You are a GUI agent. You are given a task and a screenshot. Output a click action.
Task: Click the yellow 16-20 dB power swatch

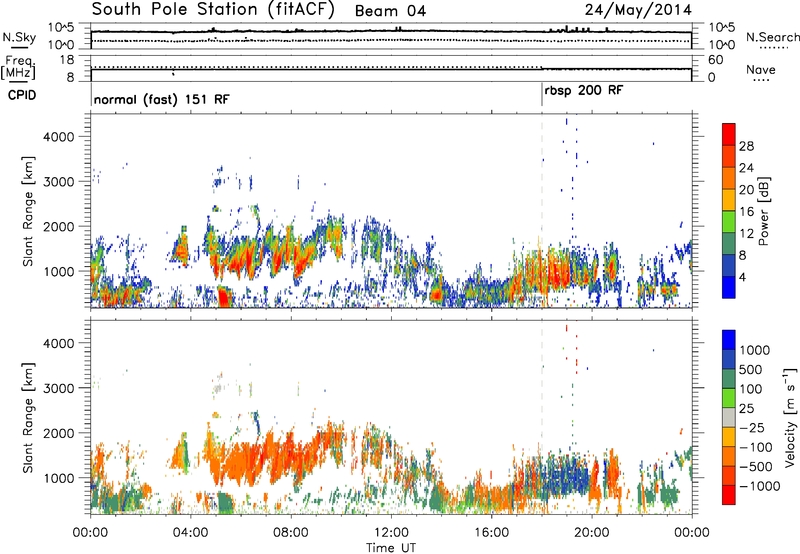pyautogui.click(x=729, y=199)
